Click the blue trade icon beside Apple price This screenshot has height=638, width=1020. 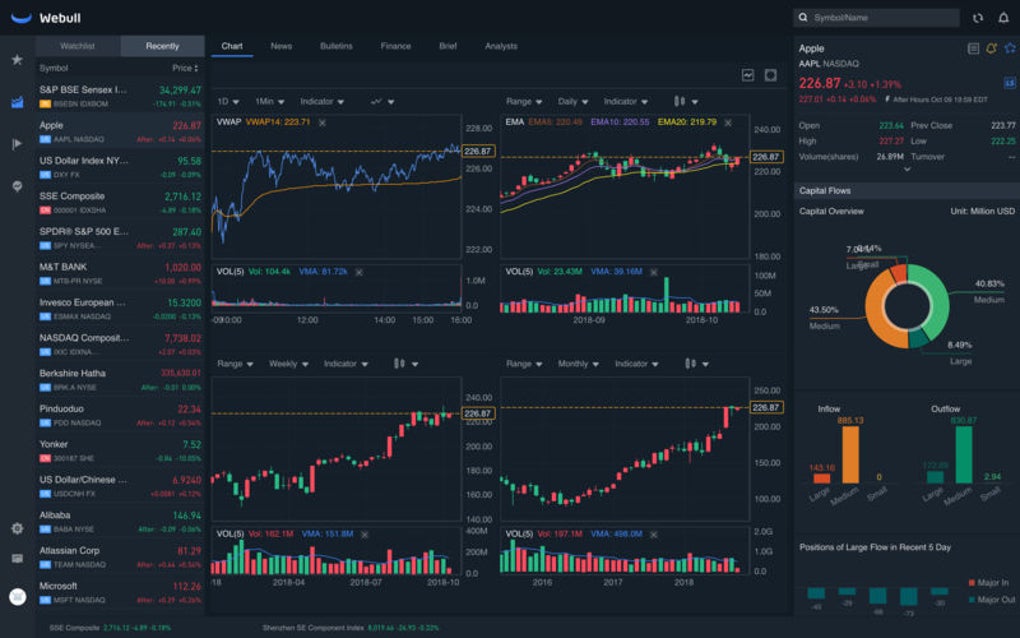tap(1009, 83)
